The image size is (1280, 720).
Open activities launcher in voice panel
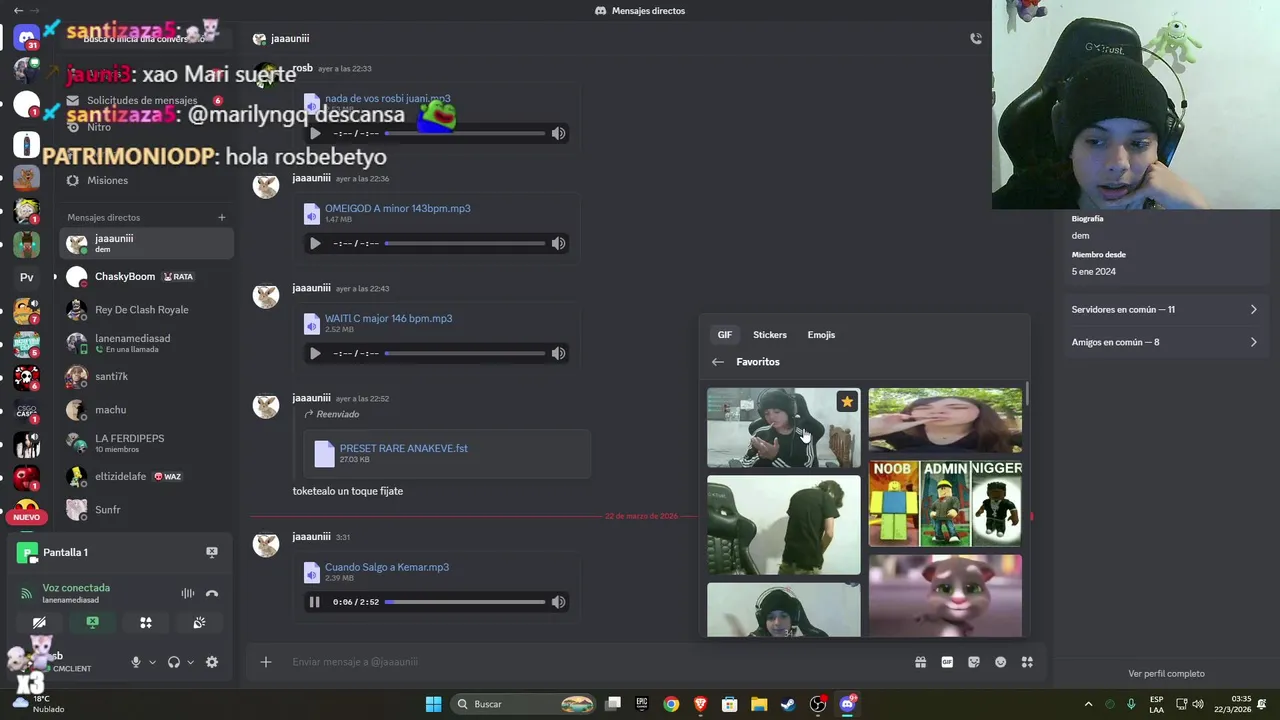tap(146, 622)
